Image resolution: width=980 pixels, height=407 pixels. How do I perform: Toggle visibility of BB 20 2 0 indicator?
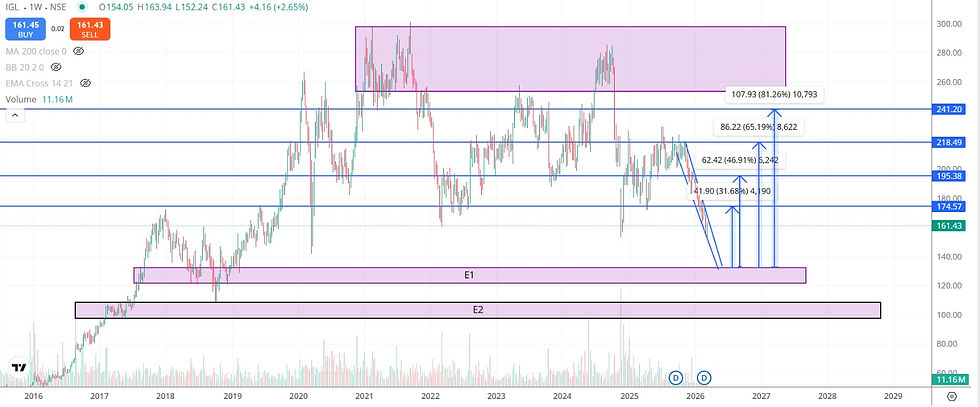click(x=56, y=67)
